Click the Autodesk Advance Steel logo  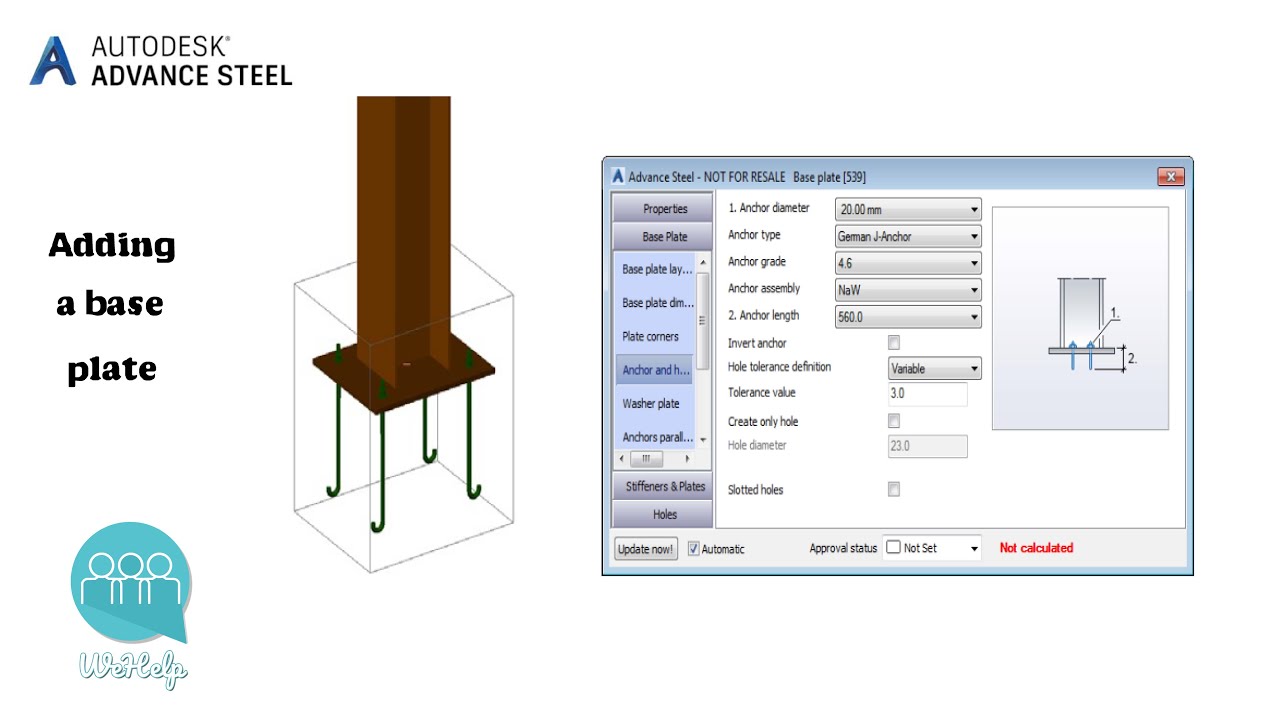(x=161, y=61)
